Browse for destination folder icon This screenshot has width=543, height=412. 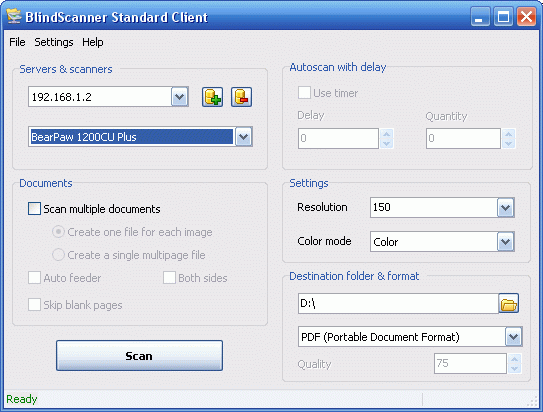click(508, 304)
